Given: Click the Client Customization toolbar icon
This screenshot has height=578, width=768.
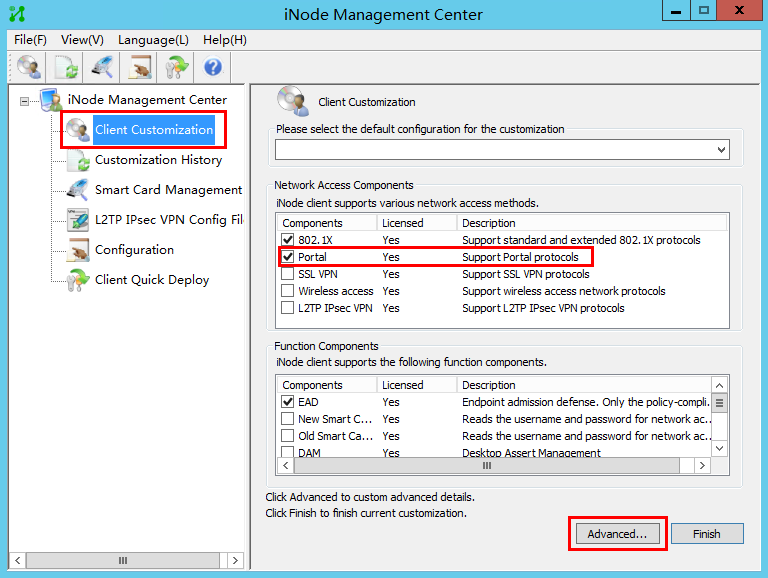Looking at the screenshot, I should (28, 67).
